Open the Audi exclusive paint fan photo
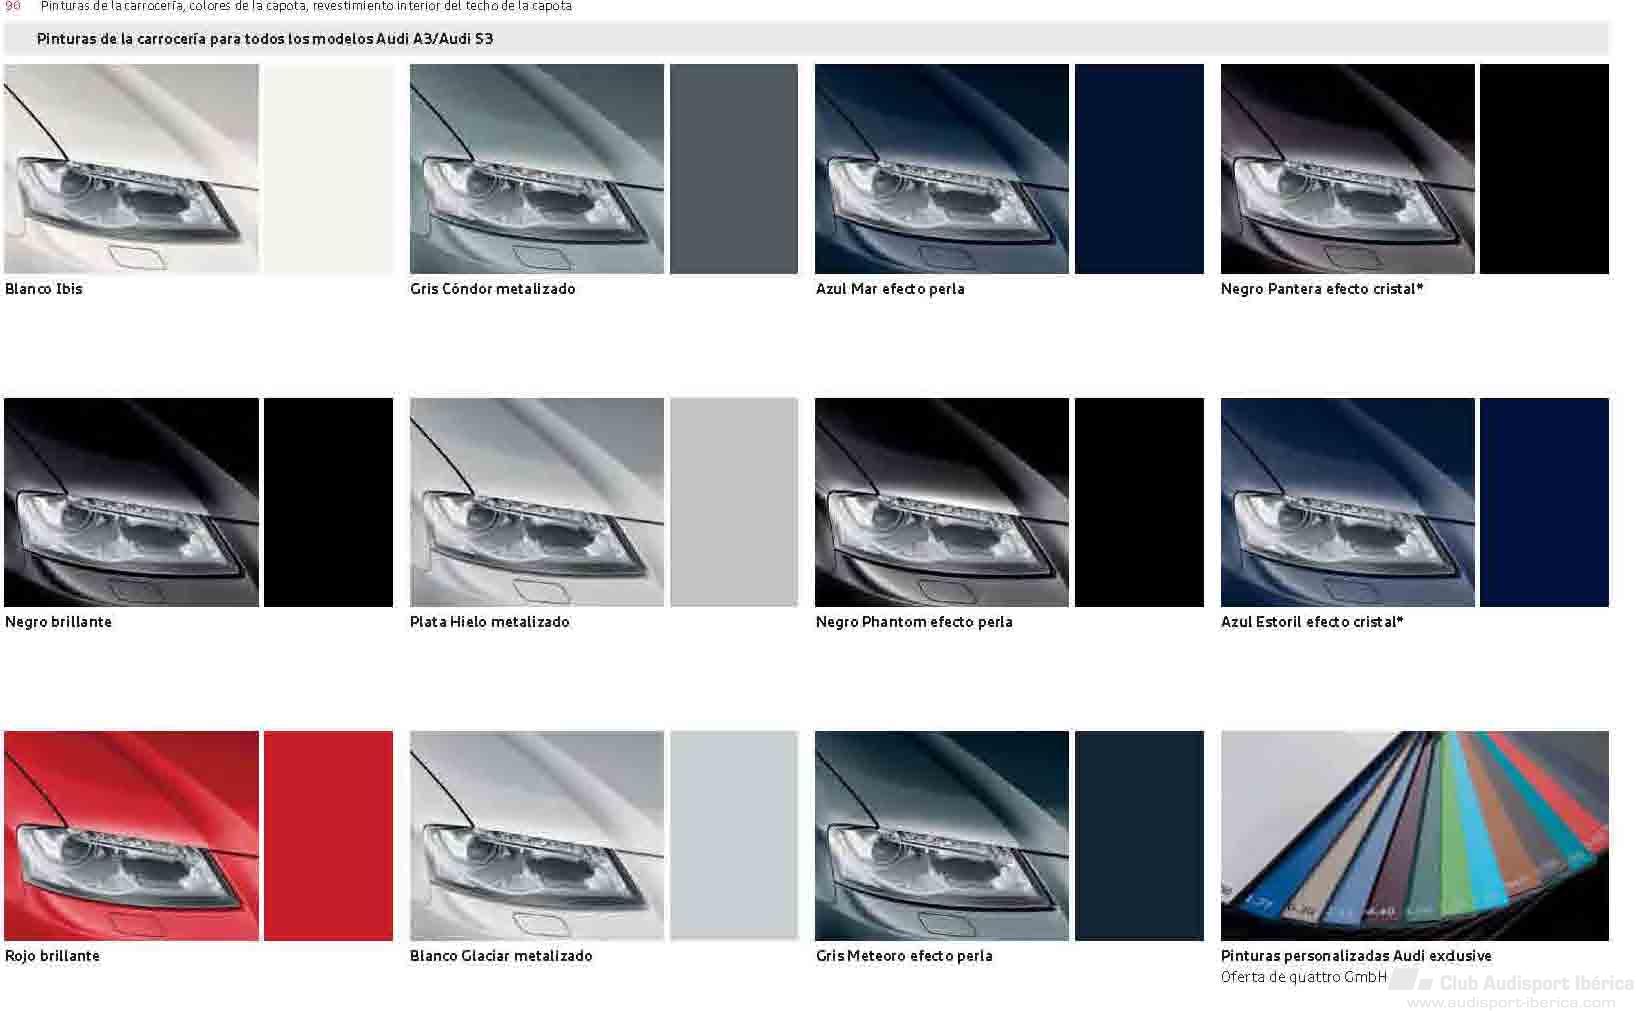Image resolution: width=1636 pixels, height=1011 pixels. point(1414,836)
